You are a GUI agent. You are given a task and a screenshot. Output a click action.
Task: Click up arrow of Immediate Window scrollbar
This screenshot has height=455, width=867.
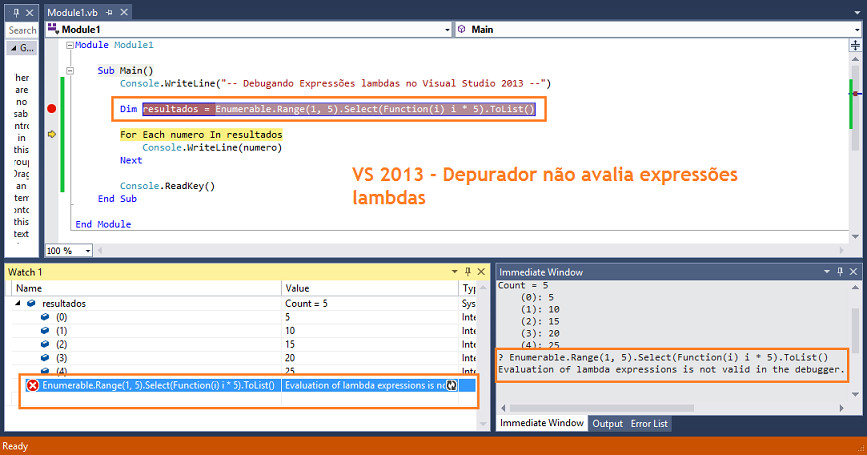coord(855,287)
